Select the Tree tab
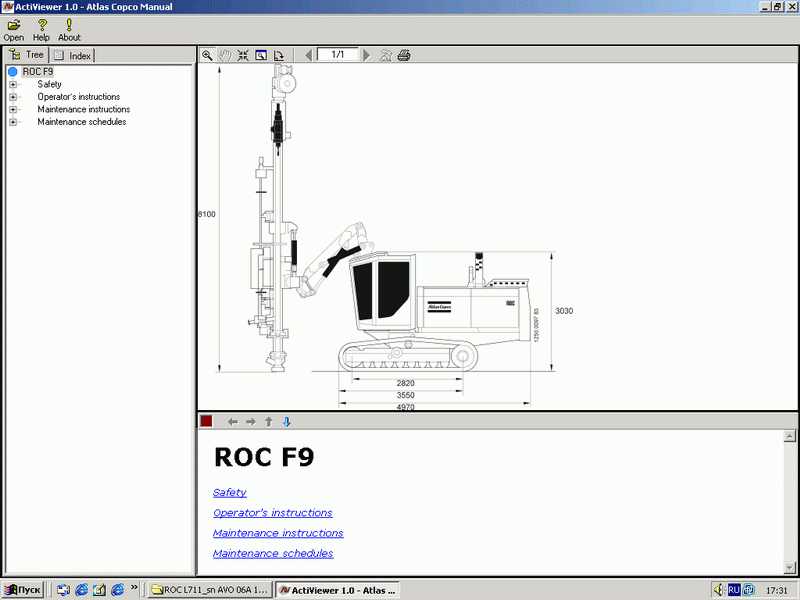Viewport: 800px width, 600px height. 27,56
